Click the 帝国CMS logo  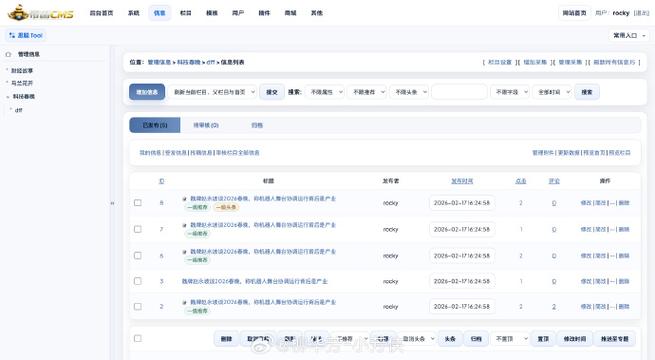click(x=41, y=13)
